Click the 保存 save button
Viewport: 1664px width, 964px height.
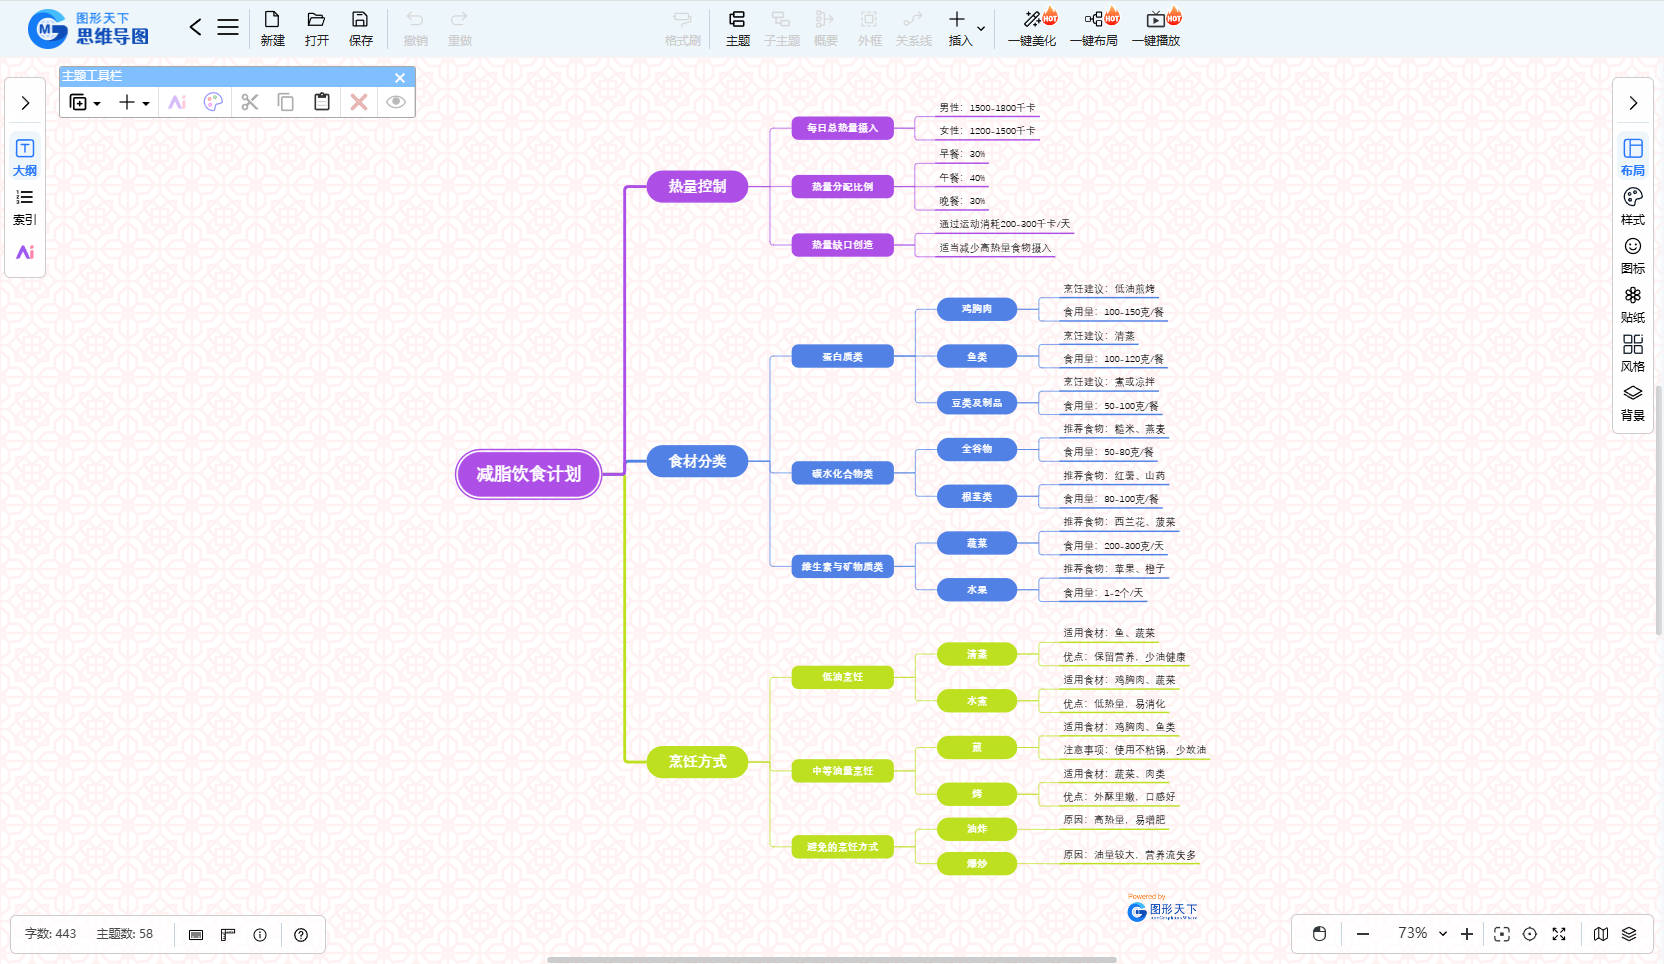point(360,28)
